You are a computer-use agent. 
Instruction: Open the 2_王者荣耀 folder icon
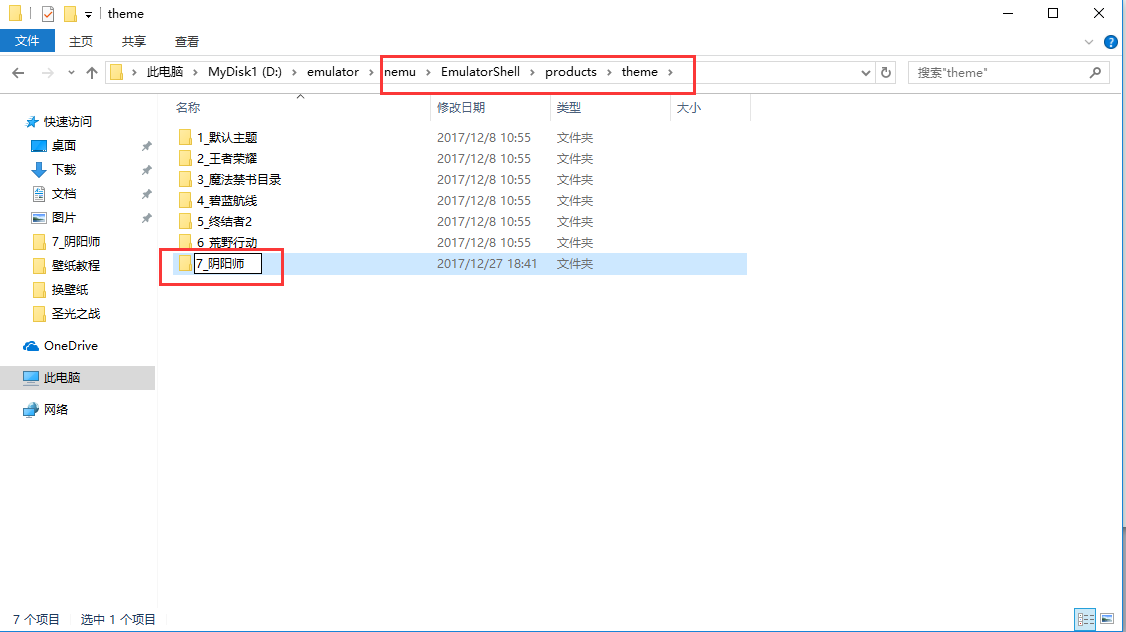pos(185,159)
